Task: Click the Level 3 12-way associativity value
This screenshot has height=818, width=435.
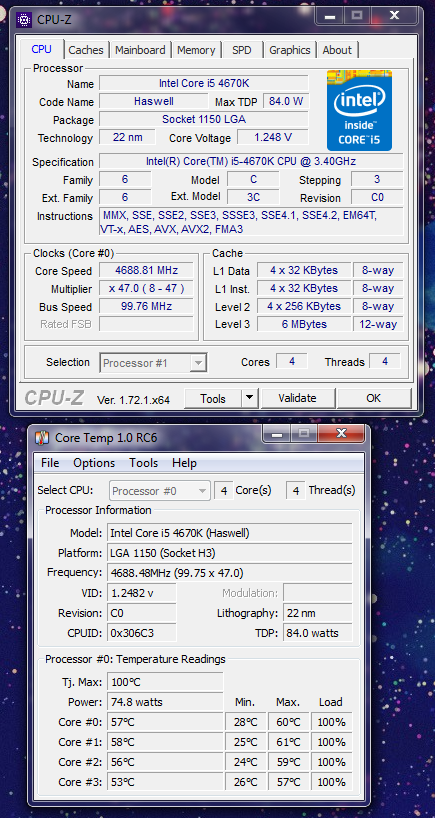Action: pos(378,324)
